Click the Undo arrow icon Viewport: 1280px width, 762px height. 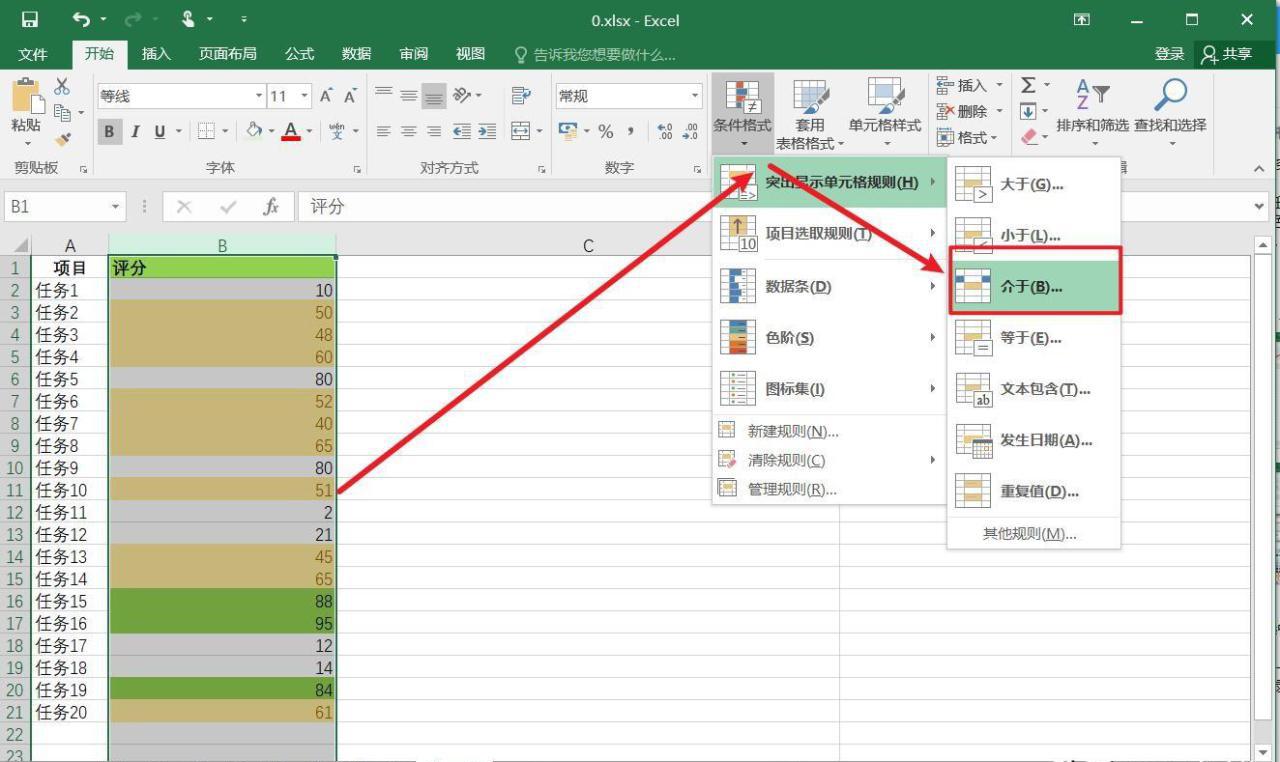(x=81, y=20)
